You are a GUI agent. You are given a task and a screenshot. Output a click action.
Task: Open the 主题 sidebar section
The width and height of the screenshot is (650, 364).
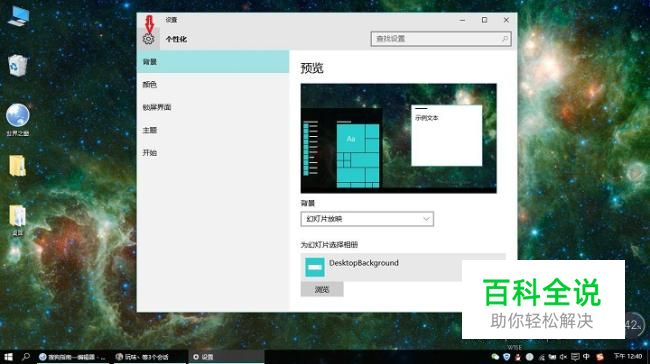click(213, 130)
